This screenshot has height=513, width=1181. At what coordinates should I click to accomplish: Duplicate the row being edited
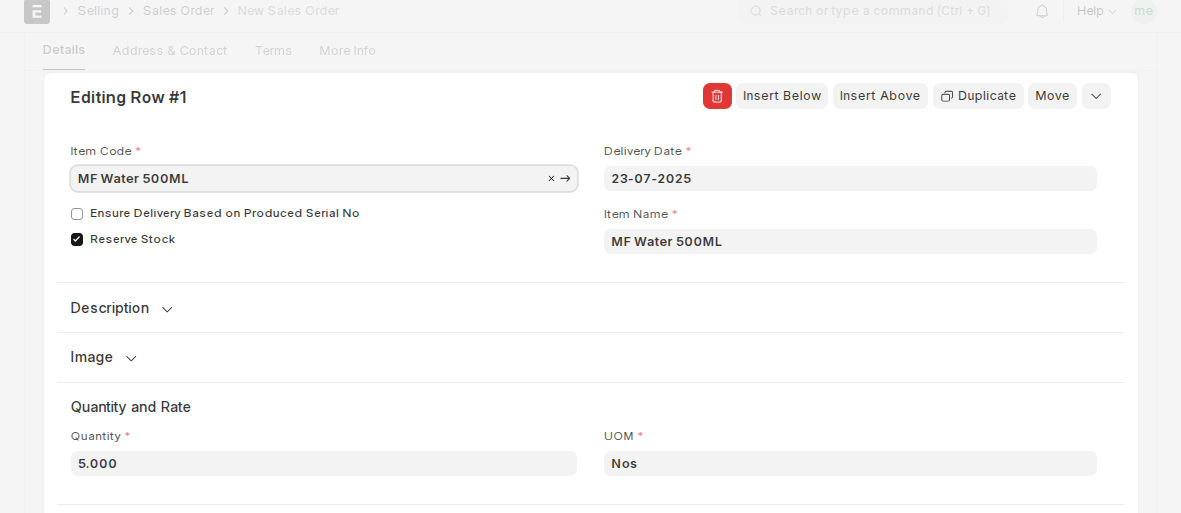[x=978, y=96]
